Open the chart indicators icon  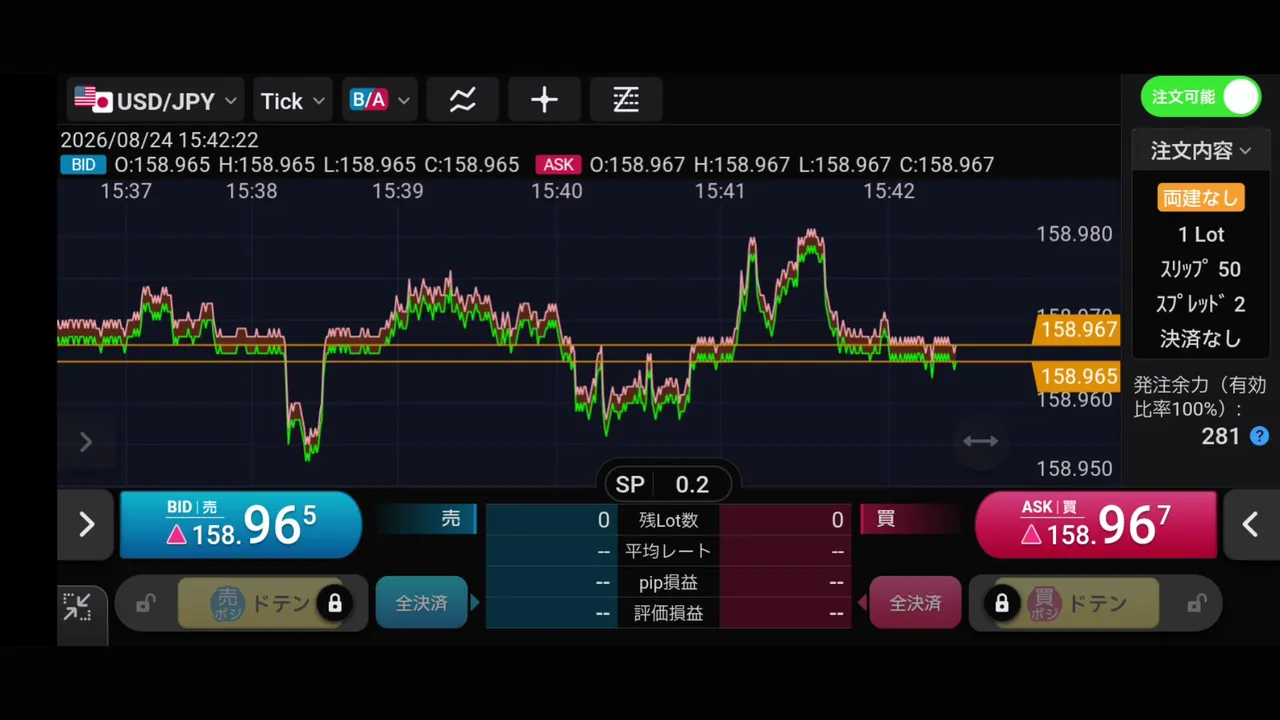[x=462, y=100]
